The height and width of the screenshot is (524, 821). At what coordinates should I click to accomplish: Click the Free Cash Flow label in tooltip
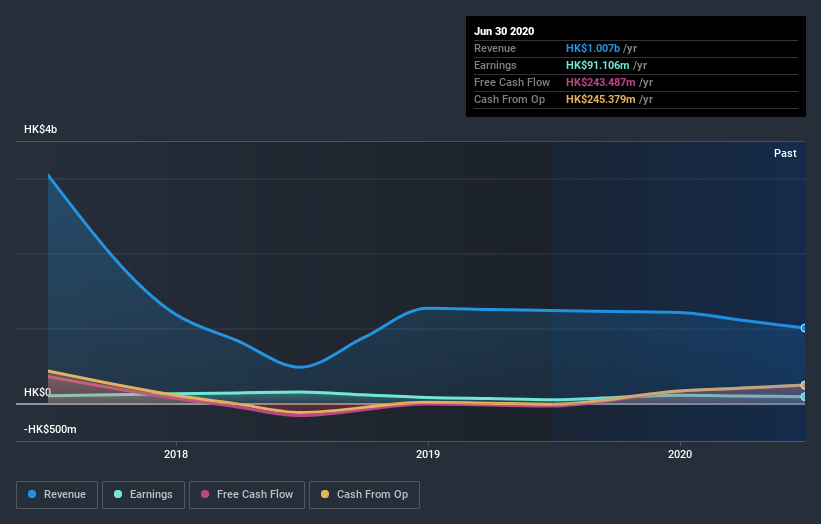click(512, 82)
